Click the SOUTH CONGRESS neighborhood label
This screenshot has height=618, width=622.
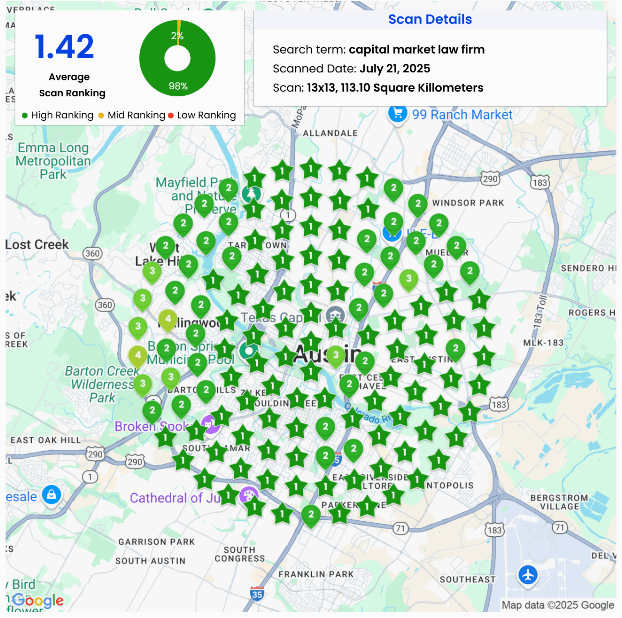point(240,554)
